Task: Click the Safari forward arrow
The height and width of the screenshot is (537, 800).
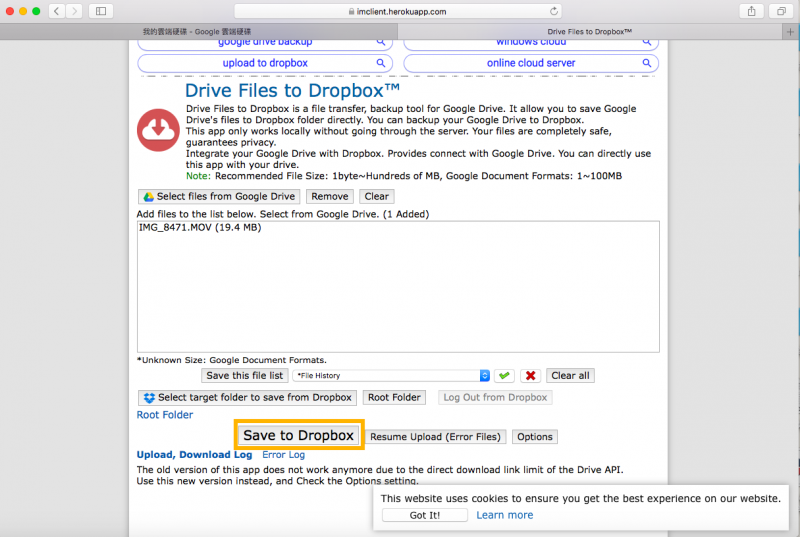Action: pyautogui.click(x=74, y=11)
